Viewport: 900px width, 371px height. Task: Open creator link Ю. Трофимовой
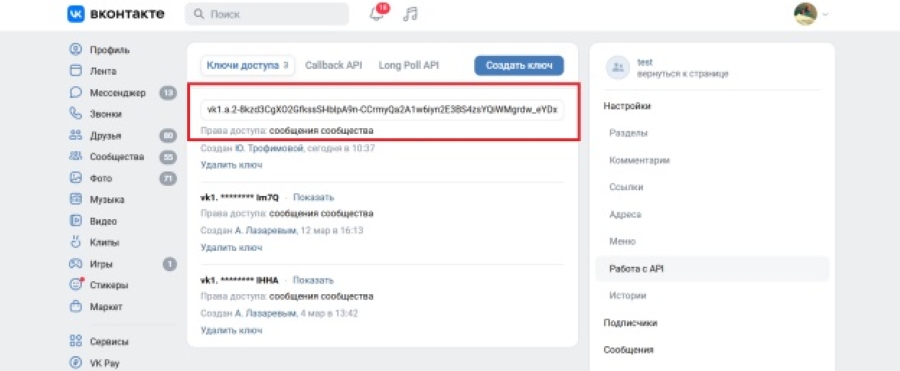(x=268, y=148)
